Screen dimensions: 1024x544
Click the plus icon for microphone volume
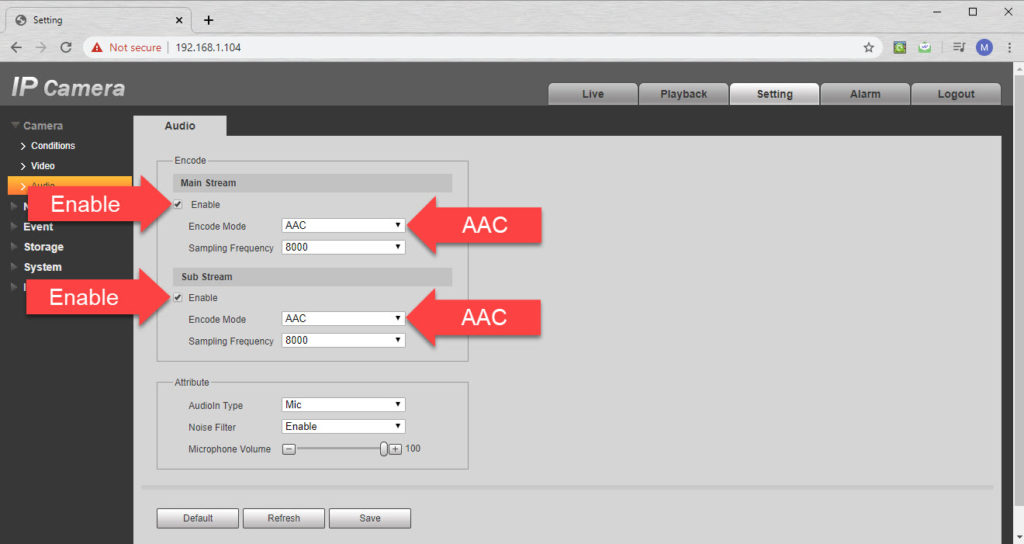tap(395, 449)
